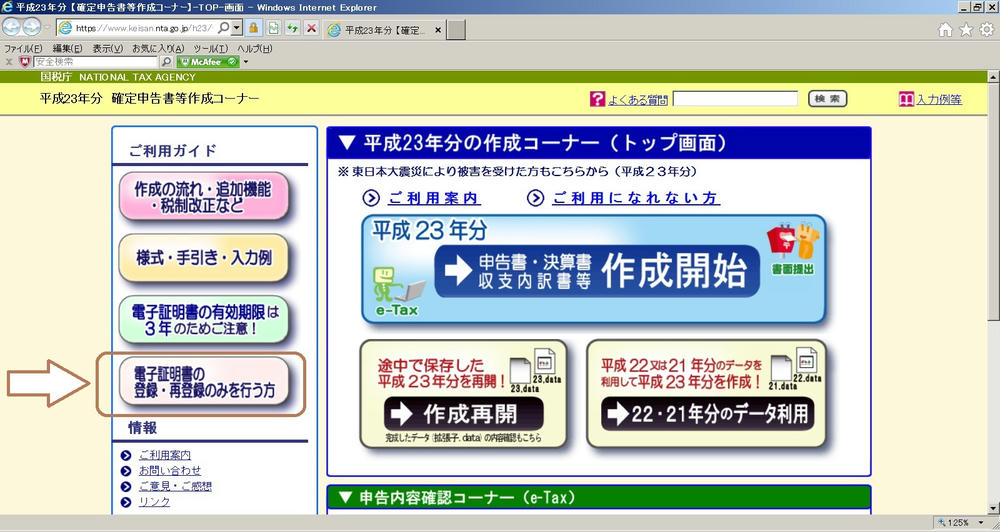Close the 平成23年分 tab

pyautogui.click(x=438, y=29)
